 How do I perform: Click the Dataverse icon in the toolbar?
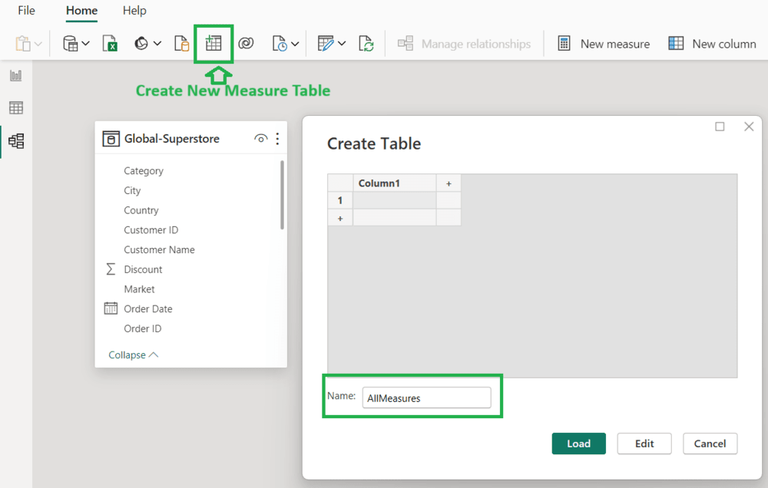(245, 44)
